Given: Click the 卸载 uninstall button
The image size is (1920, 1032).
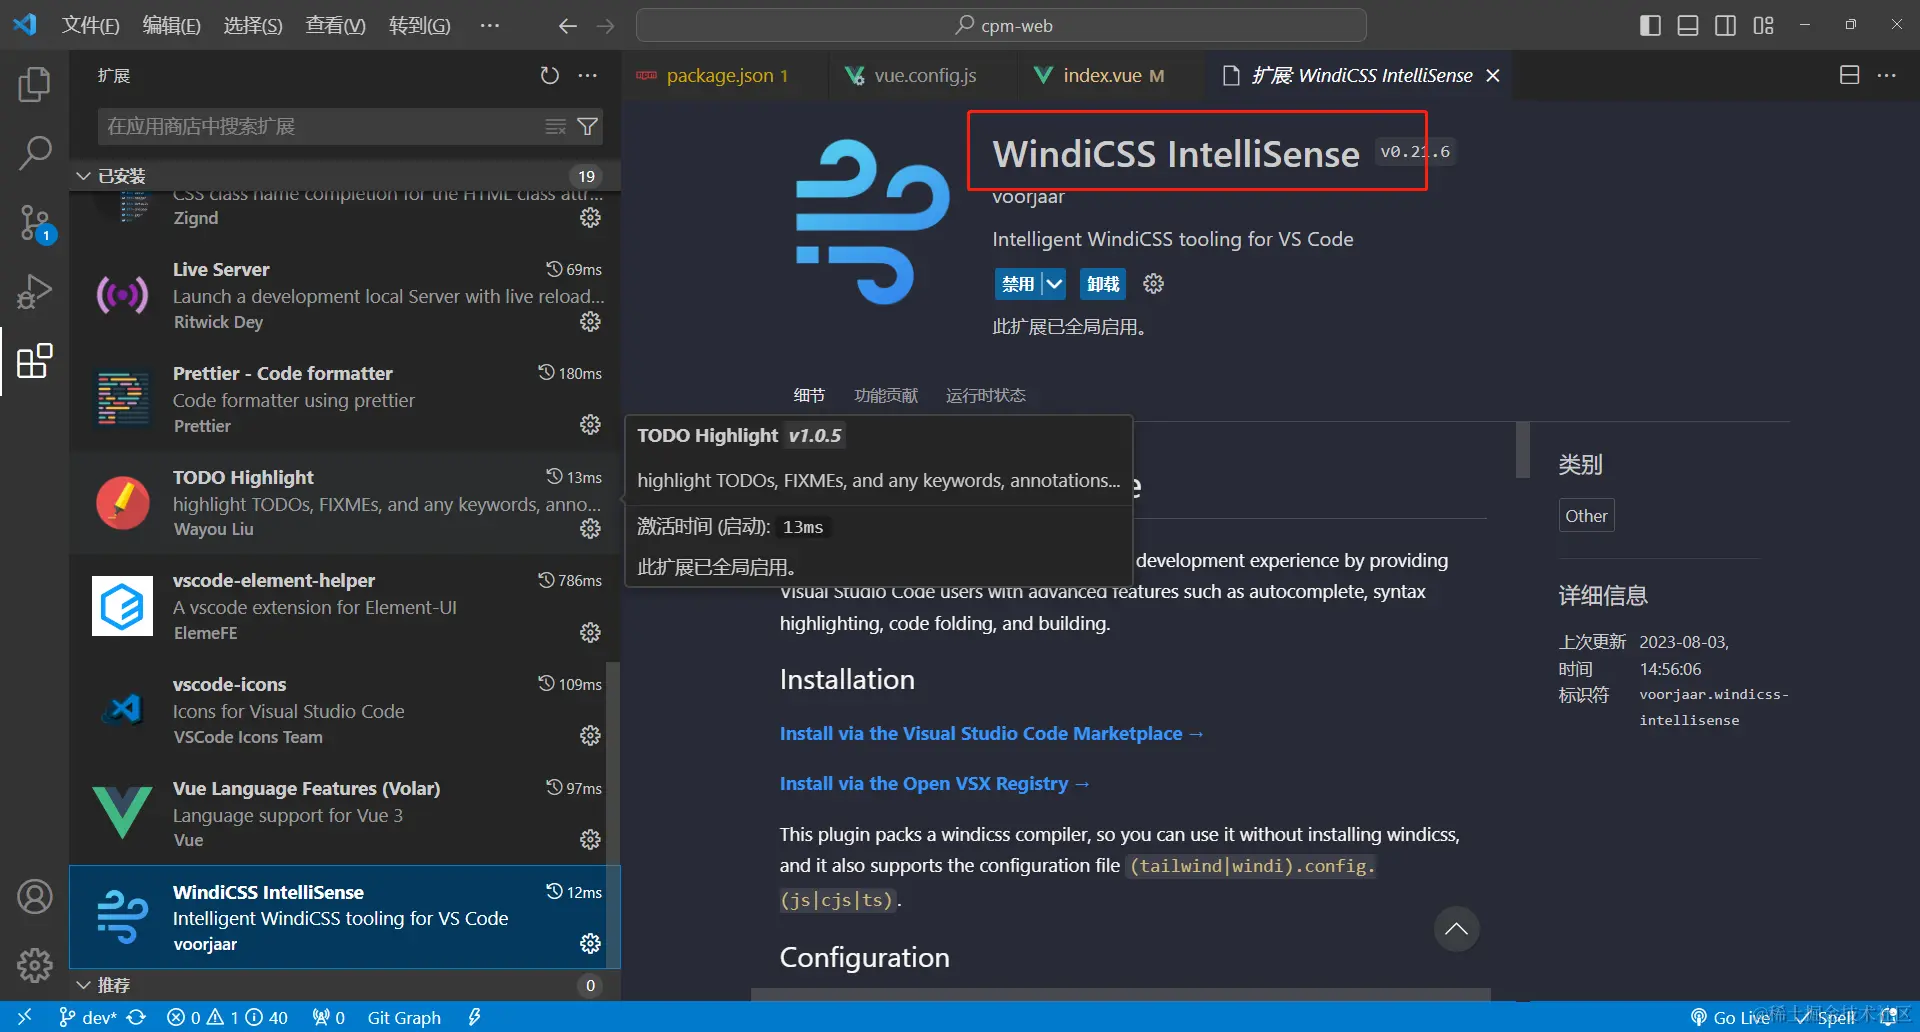Looking at the screenshot, I should click(1102, 283).
